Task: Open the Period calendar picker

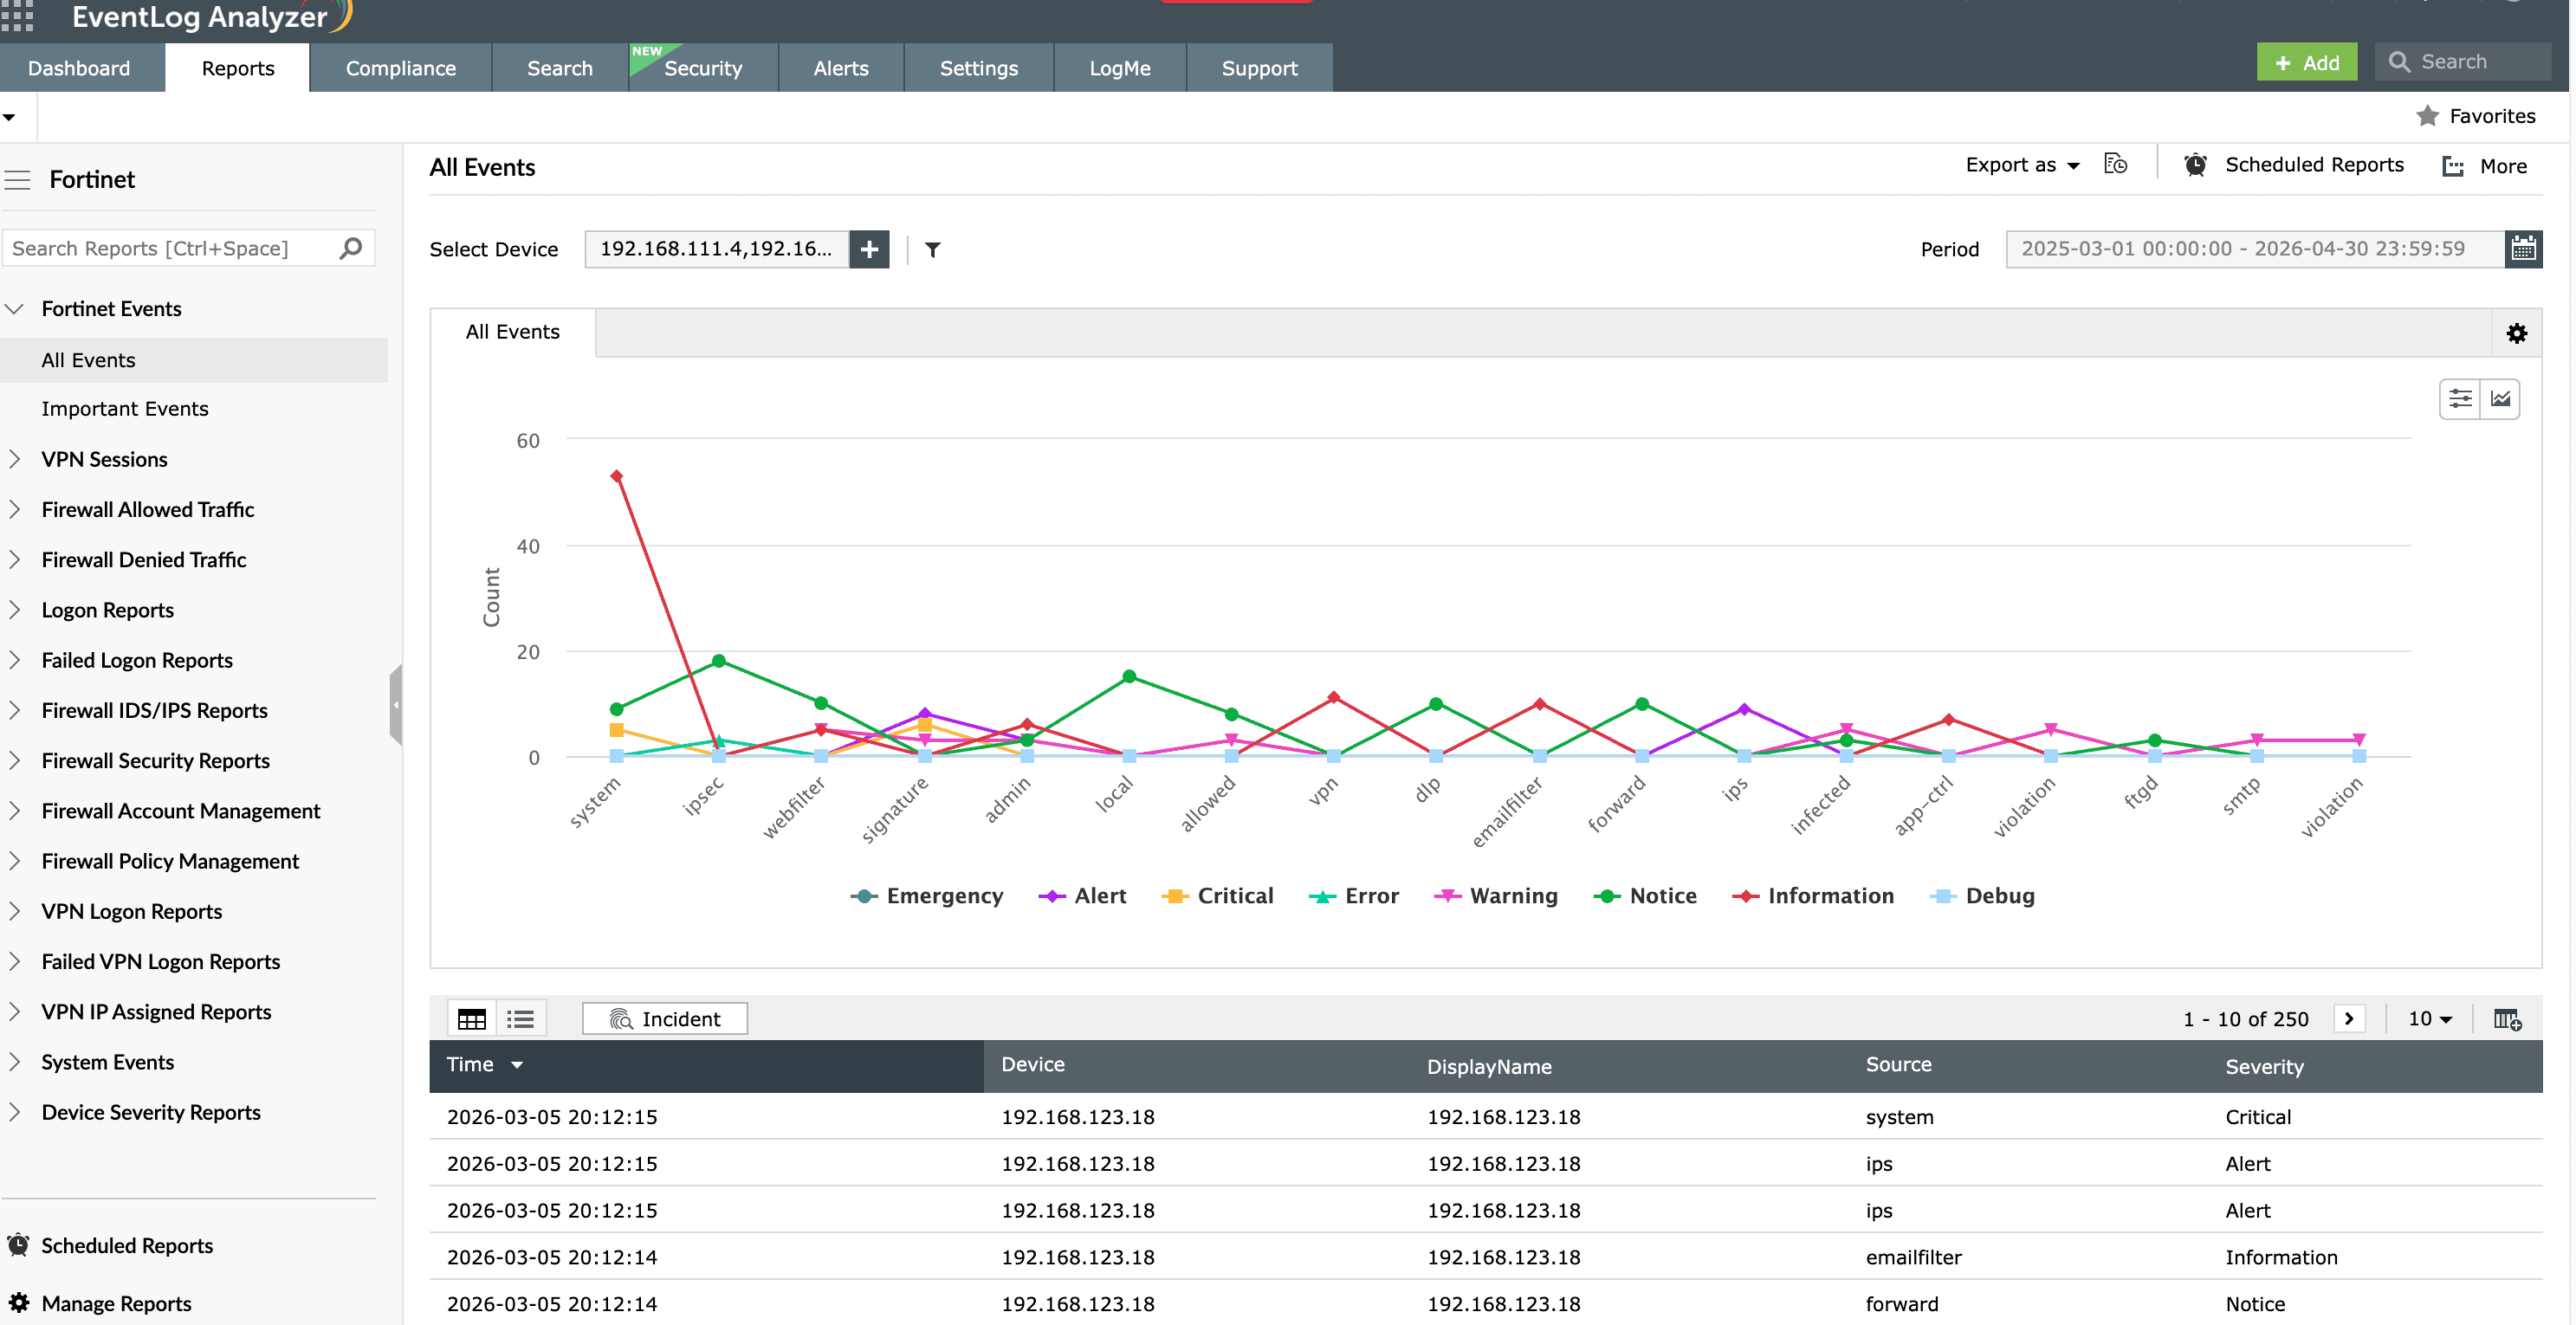Action: 2523,249
